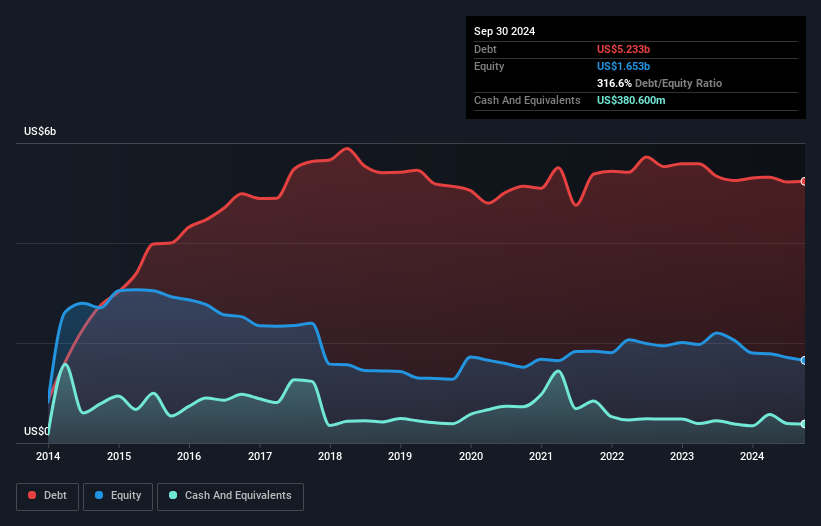Click the US$5.233b debt value
821x526 pixels.
coord(623,49)
